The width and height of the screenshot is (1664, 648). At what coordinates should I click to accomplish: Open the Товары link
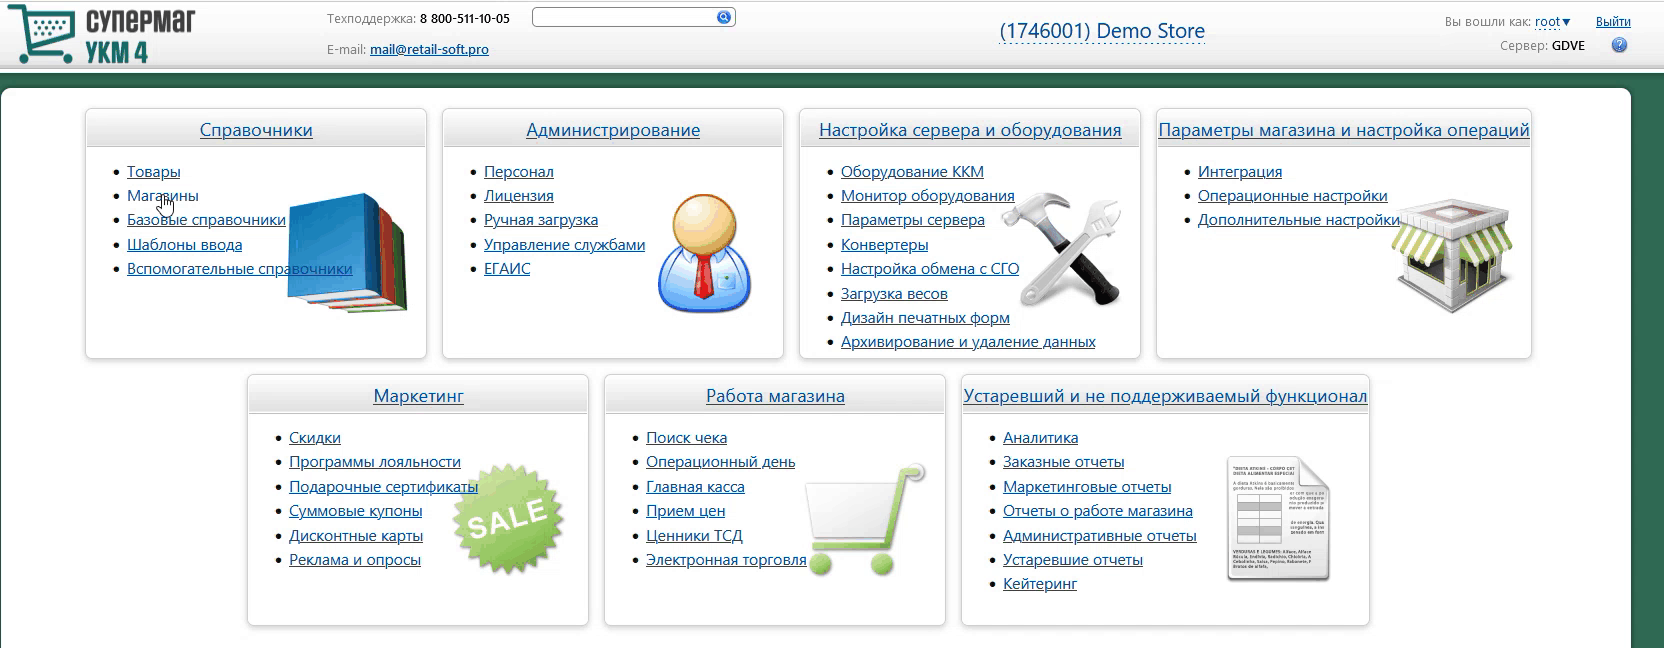coord(153,172)
